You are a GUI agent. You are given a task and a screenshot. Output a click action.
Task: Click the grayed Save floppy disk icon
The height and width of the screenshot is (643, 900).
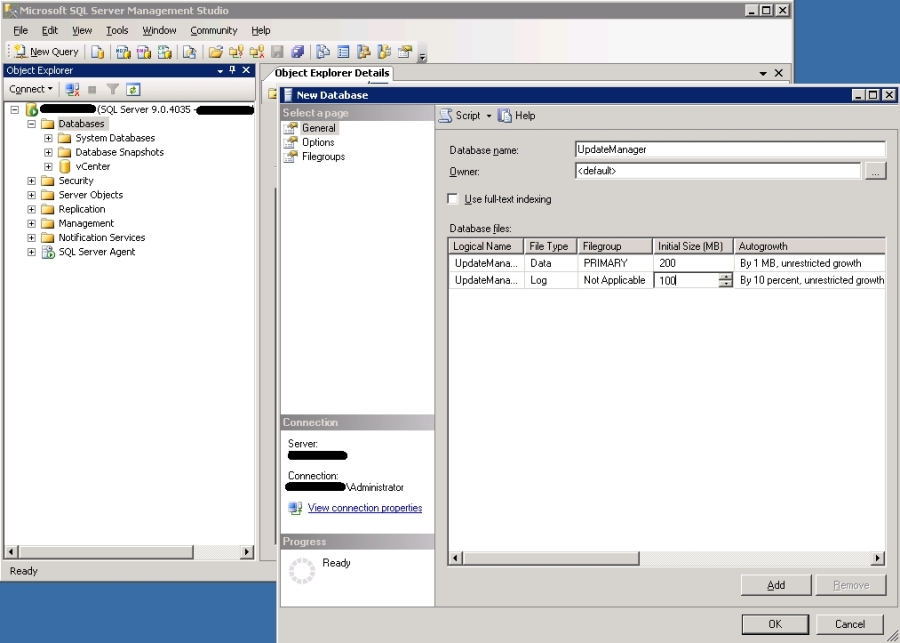277,52
